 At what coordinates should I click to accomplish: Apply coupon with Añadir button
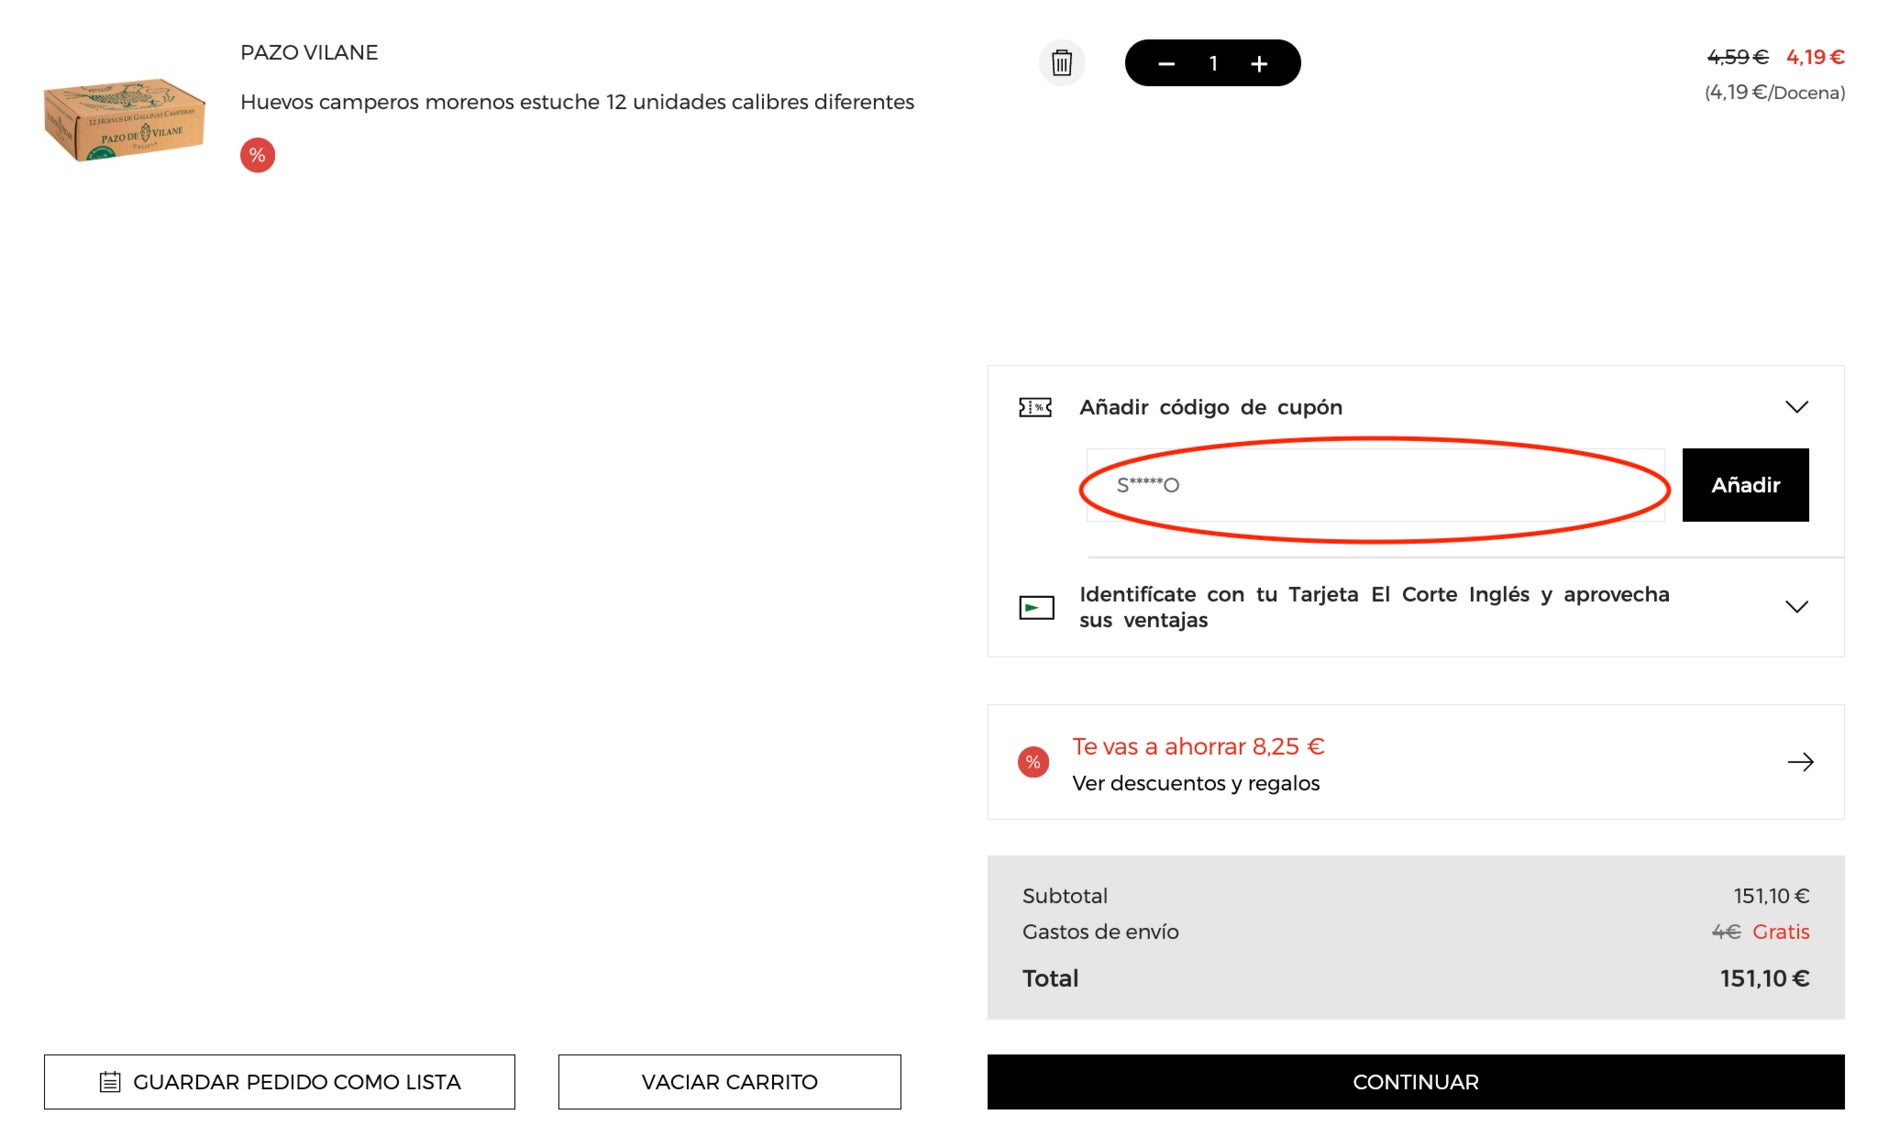click(1745, 485)
